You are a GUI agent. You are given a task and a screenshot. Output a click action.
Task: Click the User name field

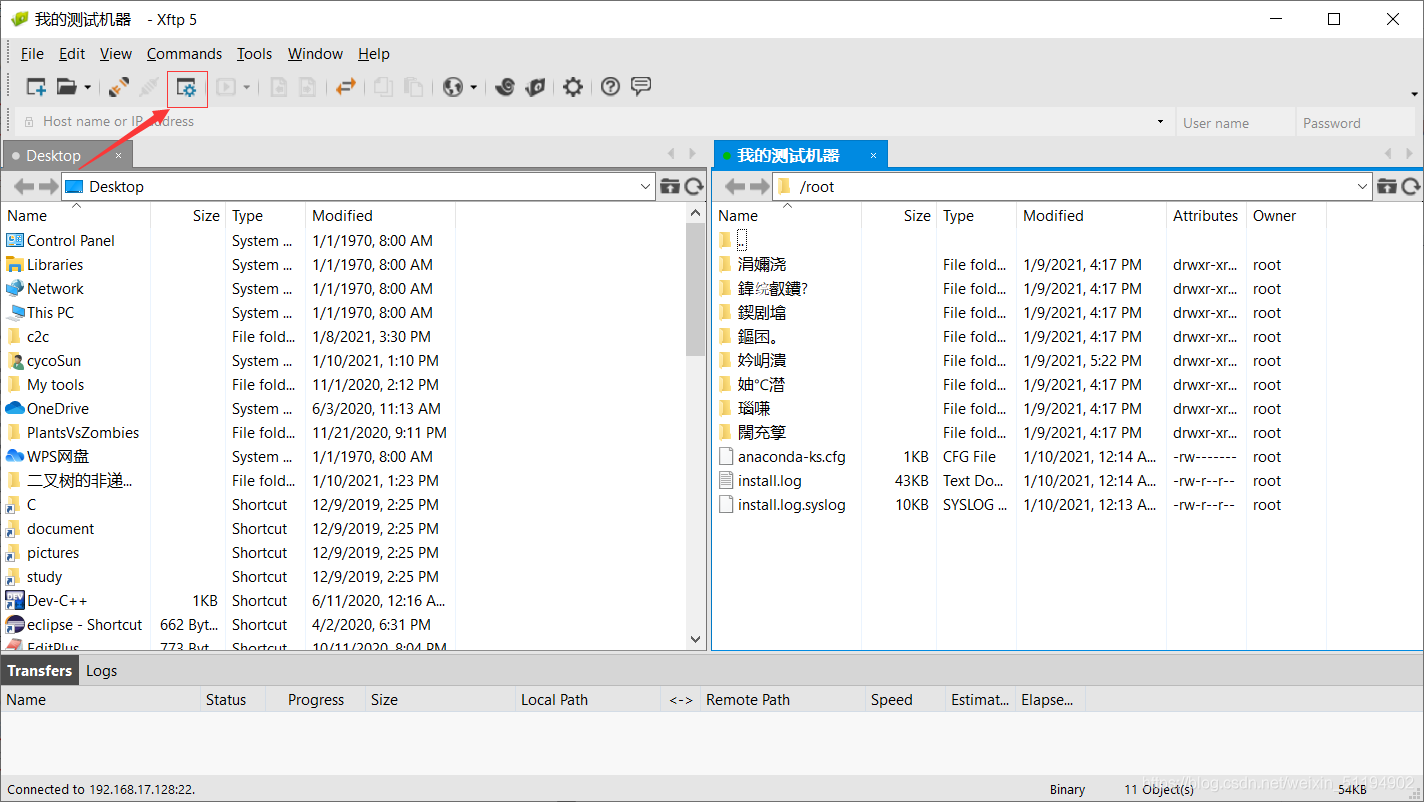[x=1235, y=123]
